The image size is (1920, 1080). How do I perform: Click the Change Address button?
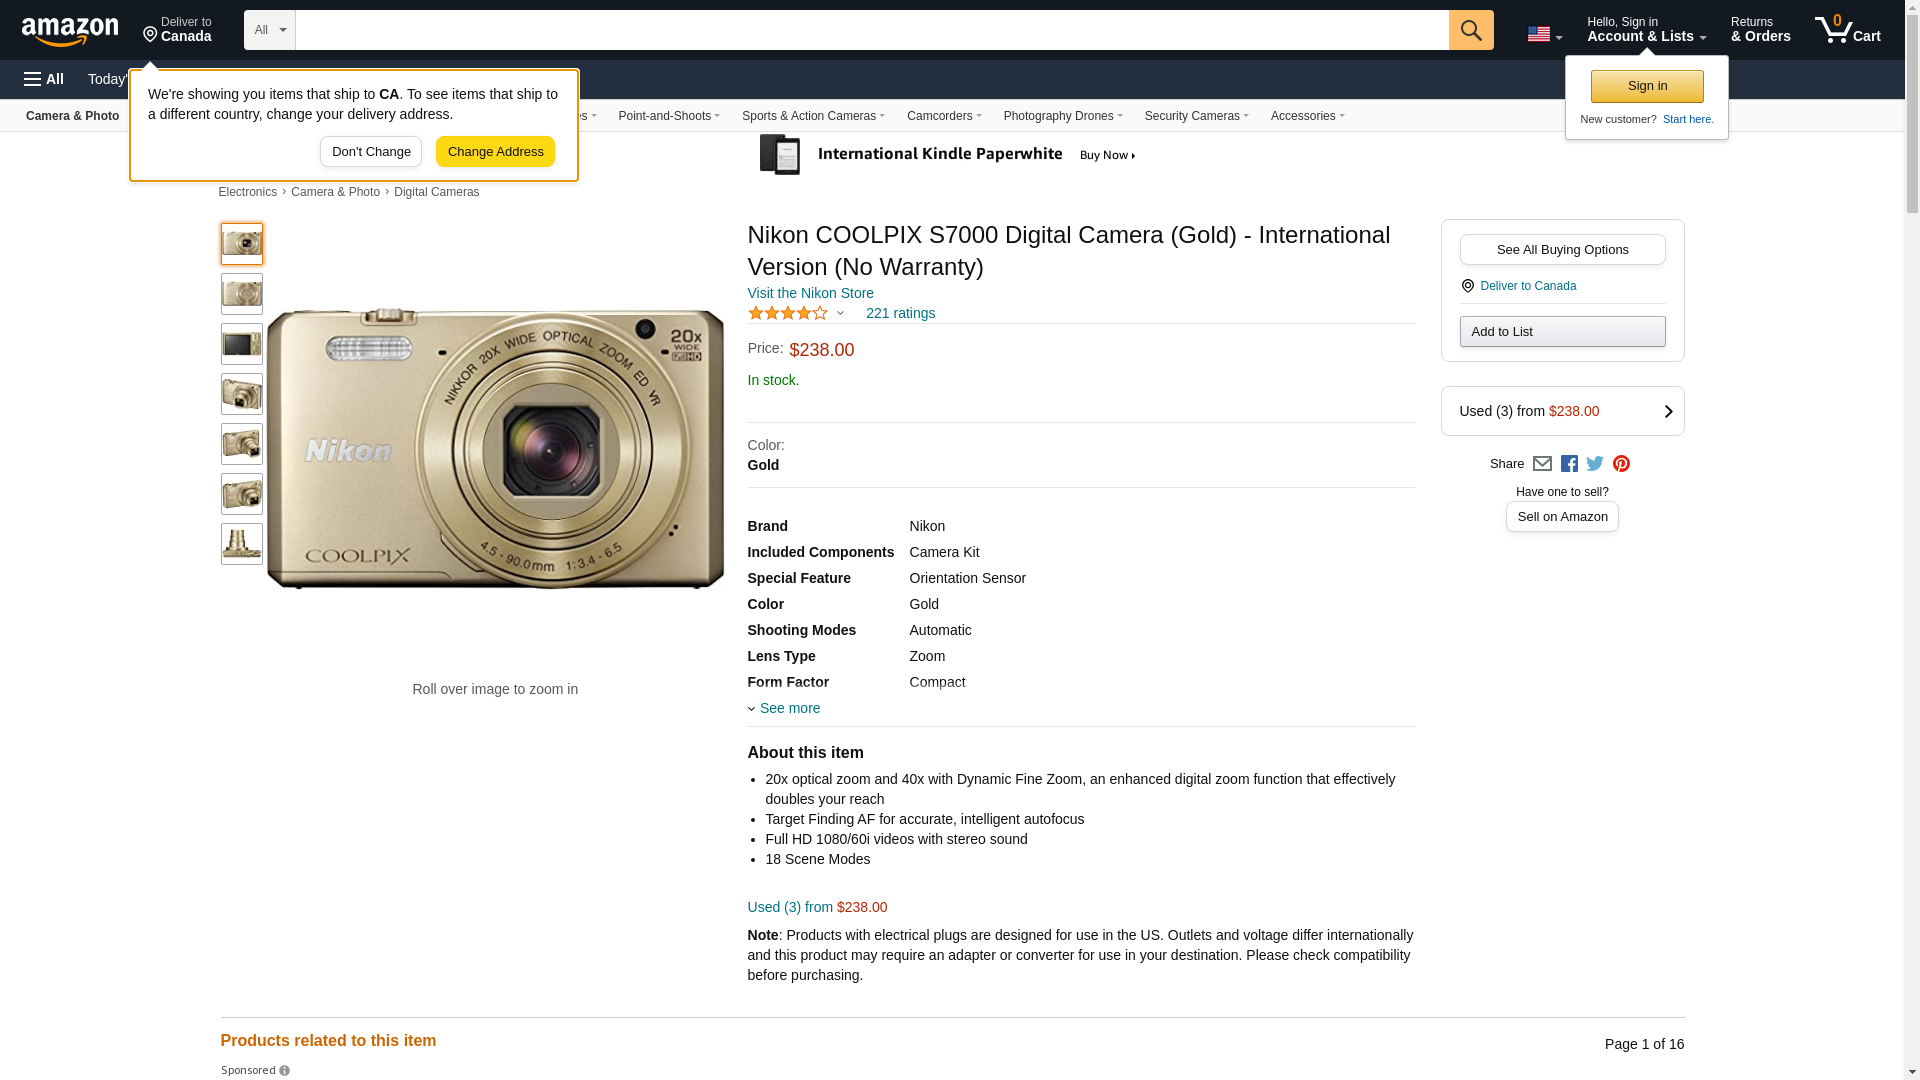(x=495, y=152)
